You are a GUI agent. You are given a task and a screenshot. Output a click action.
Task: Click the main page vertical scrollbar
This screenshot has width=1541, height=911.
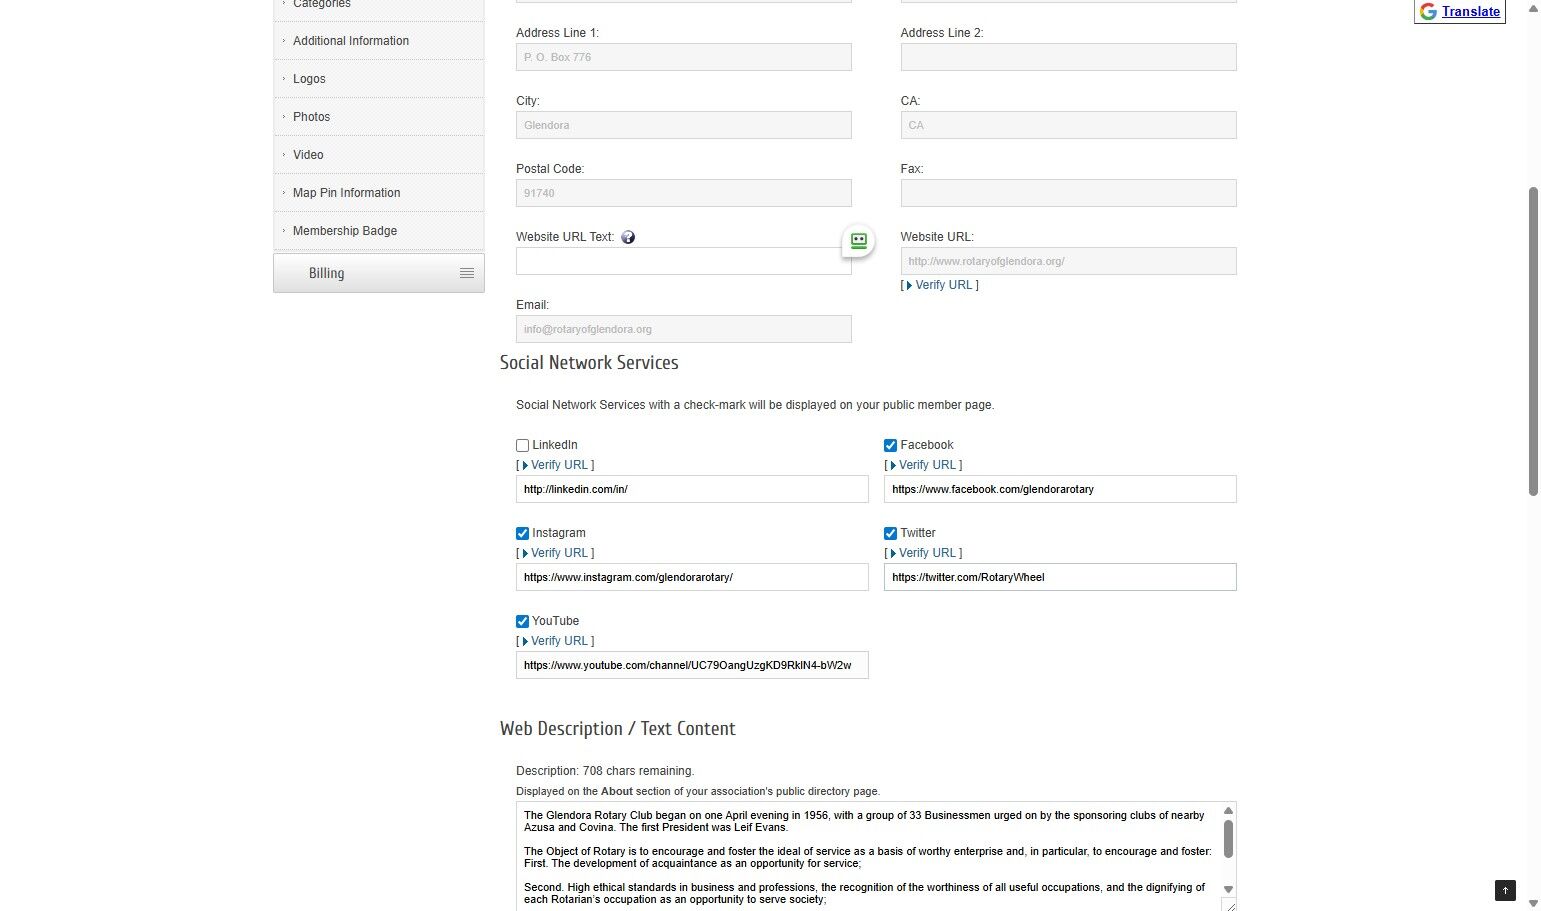[1533, 340]
